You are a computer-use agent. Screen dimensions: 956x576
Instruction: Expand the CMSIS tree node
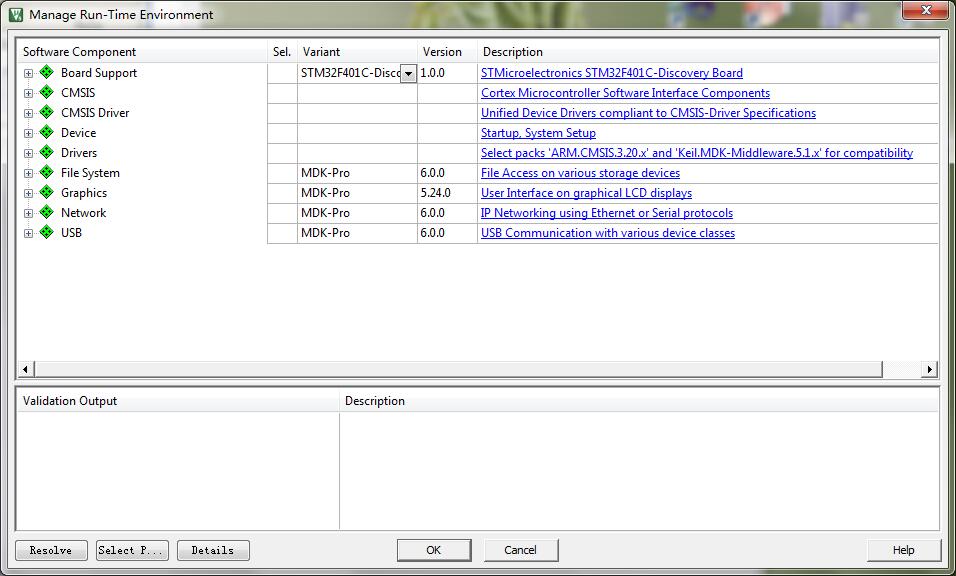pyautogui.click(x=28, y=93)
